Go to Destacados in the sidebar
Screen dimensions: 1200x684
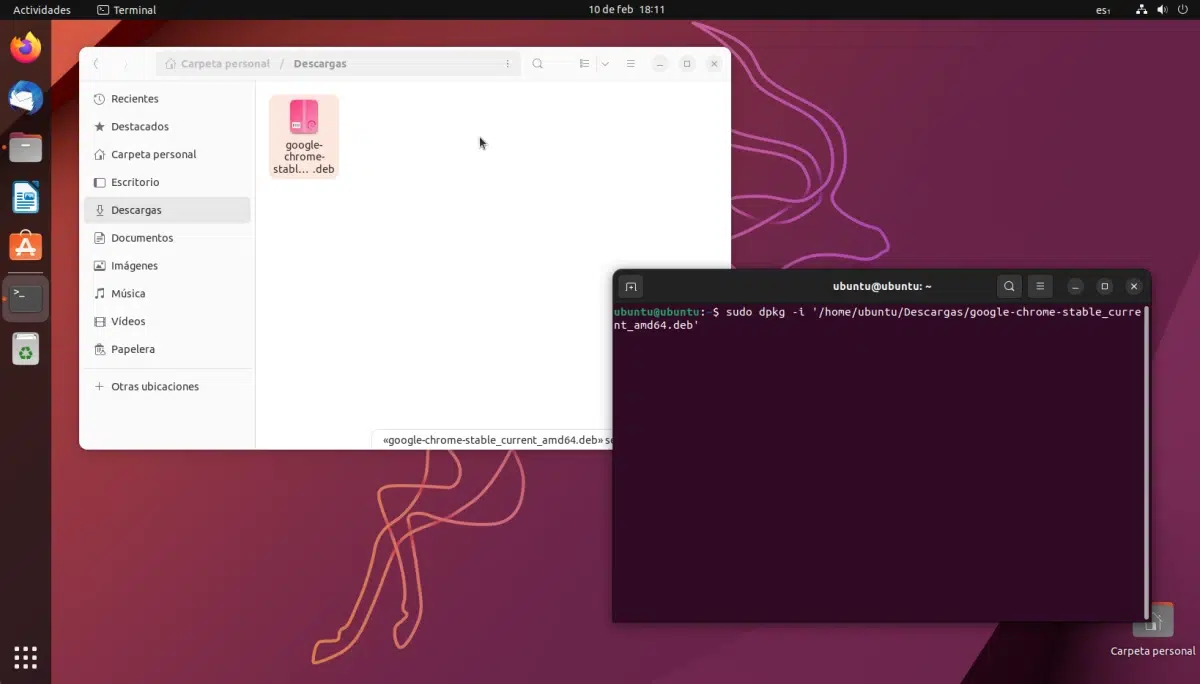coord(139,127)
